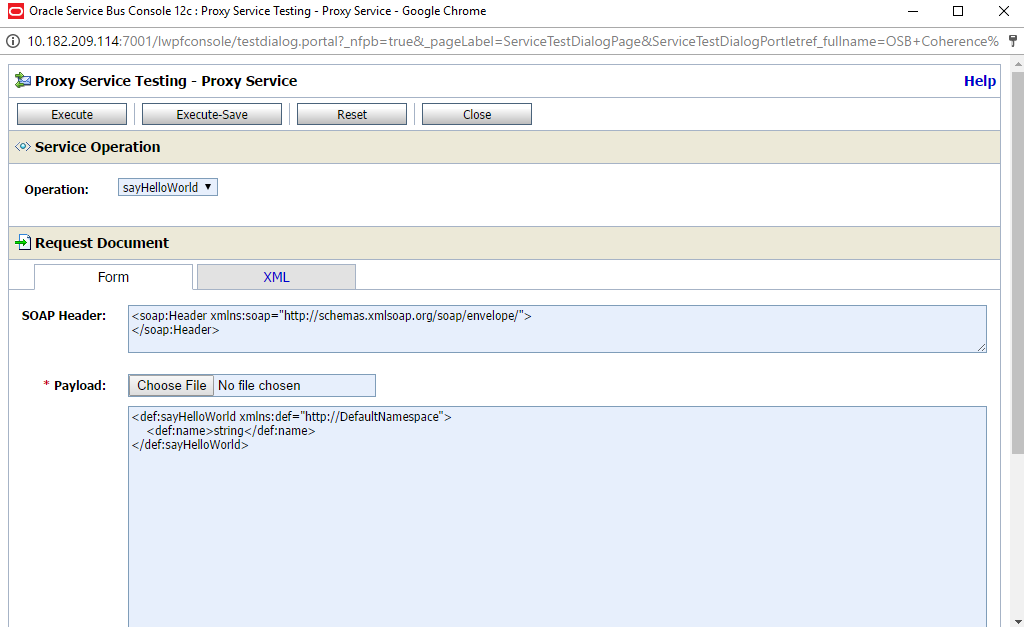Open the Help link
The image size is (1024, 627).
point(980,81)
